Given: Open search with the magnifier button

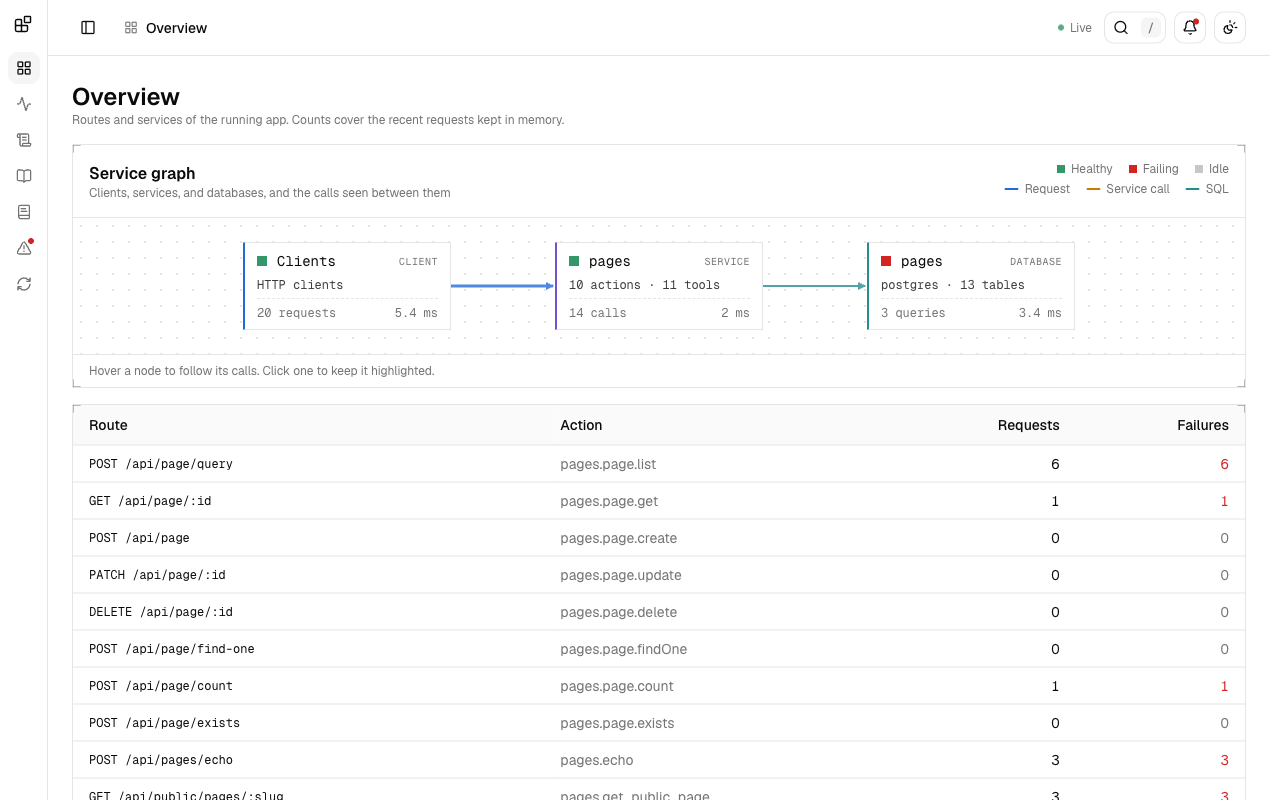Looking at the screenshot, I should click(1135, 28).
